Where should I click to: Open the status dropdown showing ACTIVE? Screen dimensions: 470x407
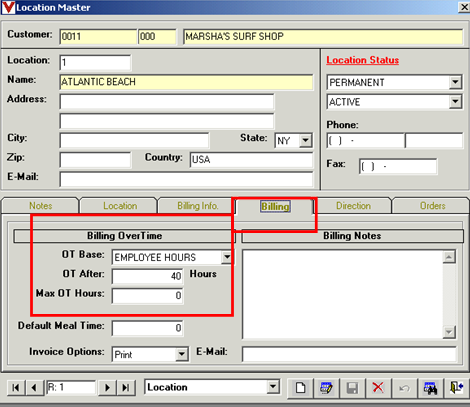click(x=455, y=102)
